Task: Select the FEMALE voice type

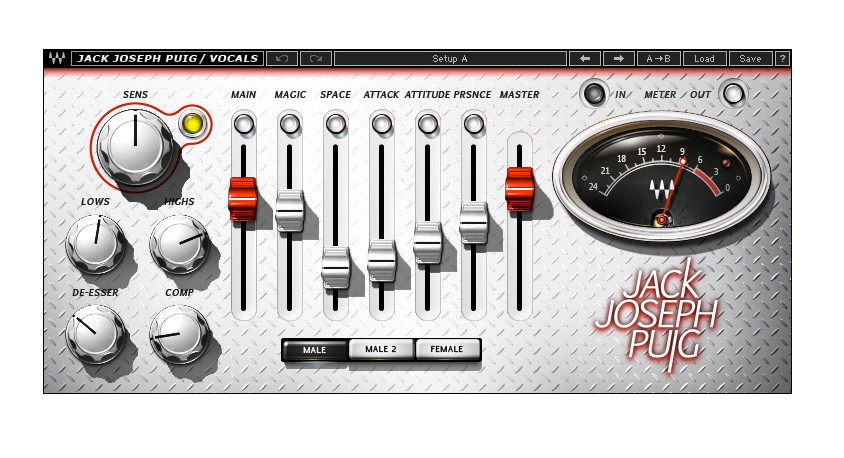Action: 447,349
